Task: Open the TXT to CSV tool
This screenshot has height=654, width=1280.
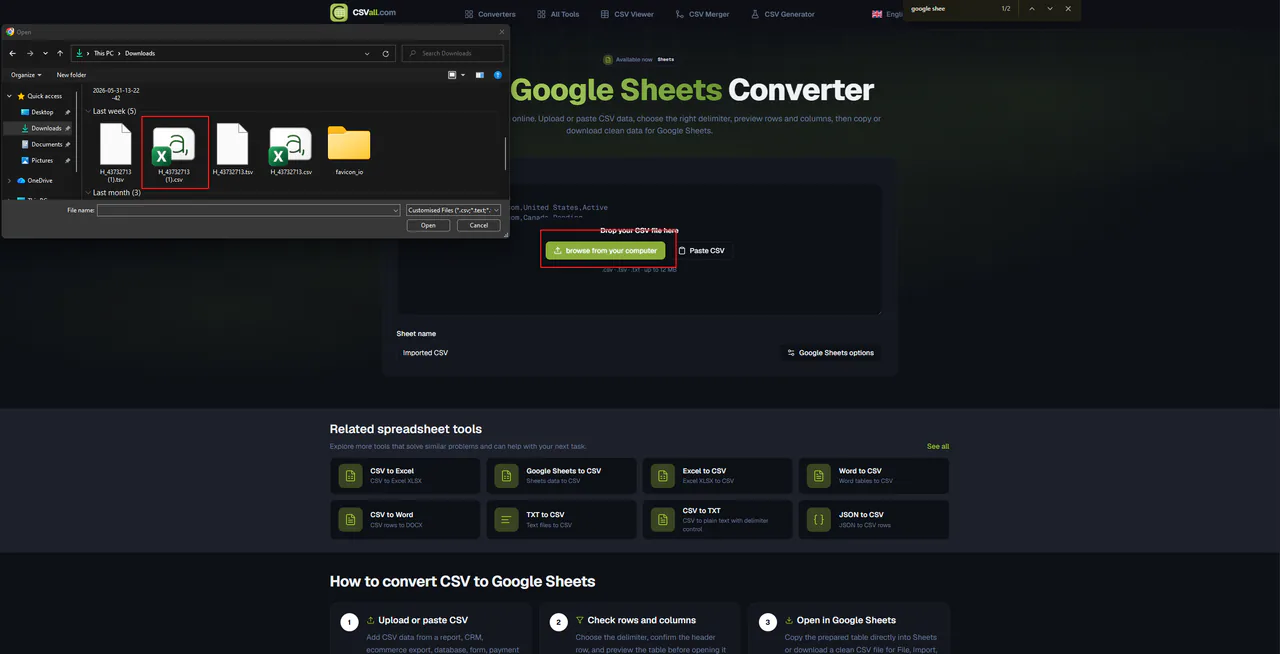Action: pos(561,520)
